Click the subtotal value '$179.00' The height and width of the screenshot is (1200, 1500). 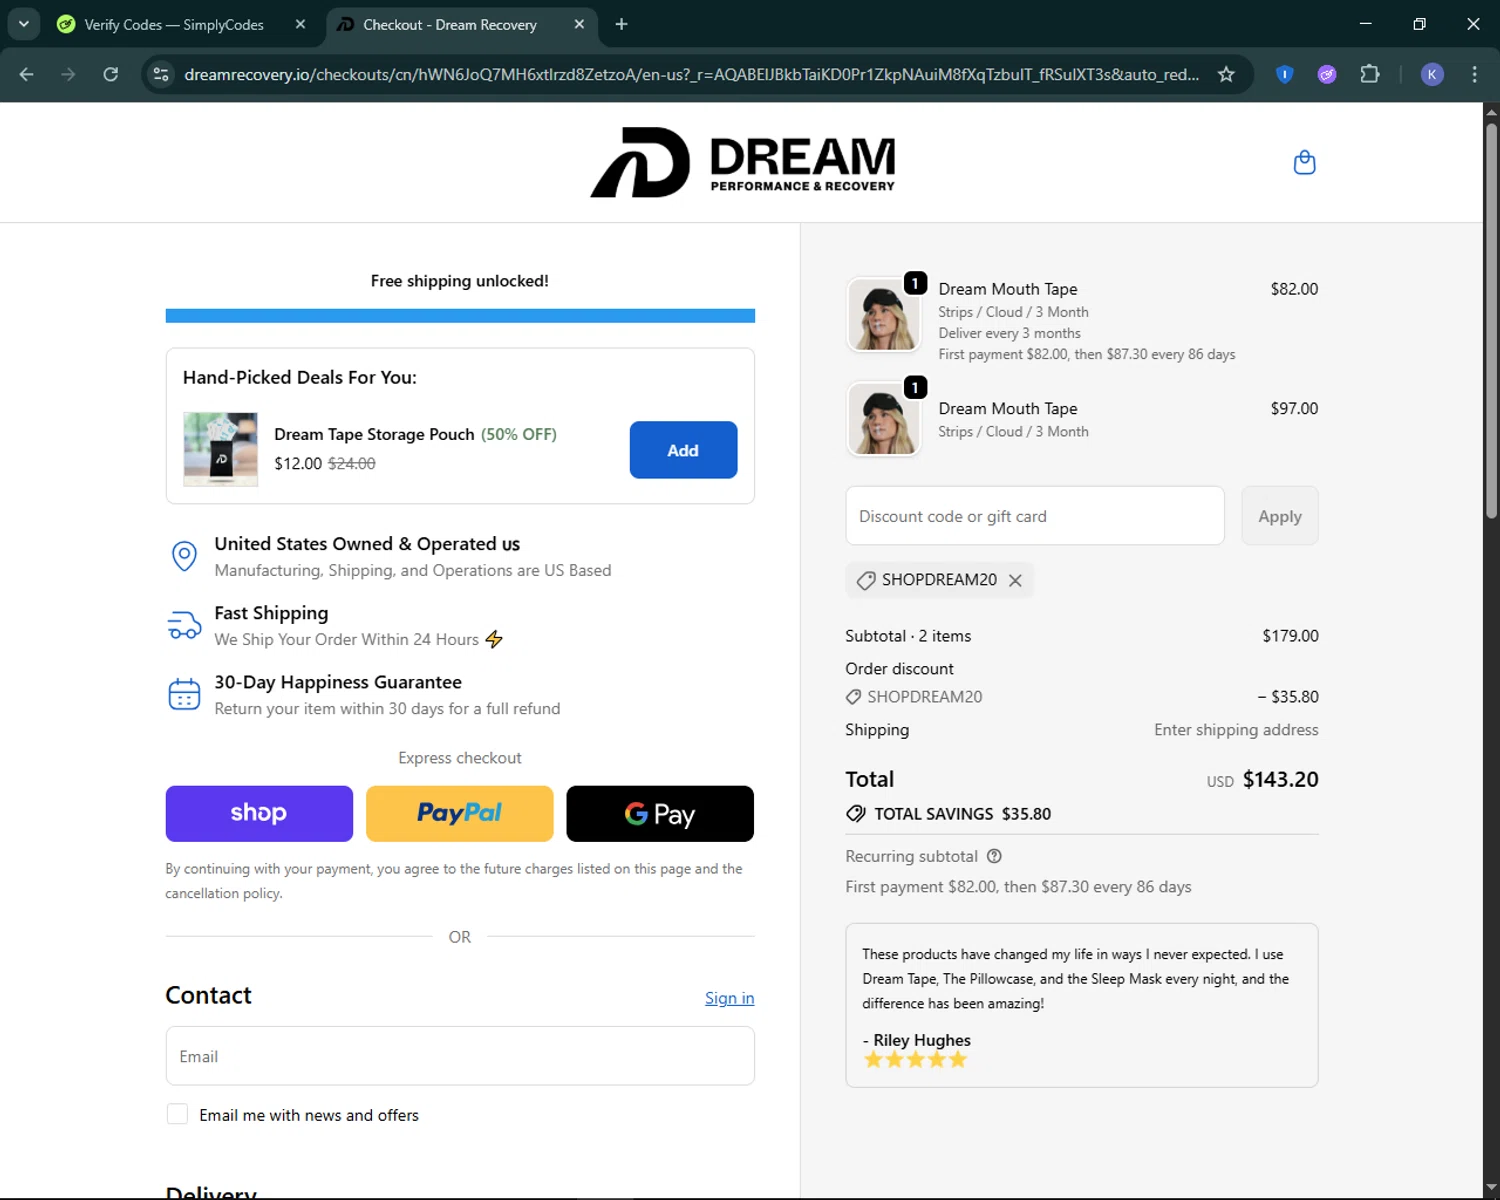[x=1290, y=636]
